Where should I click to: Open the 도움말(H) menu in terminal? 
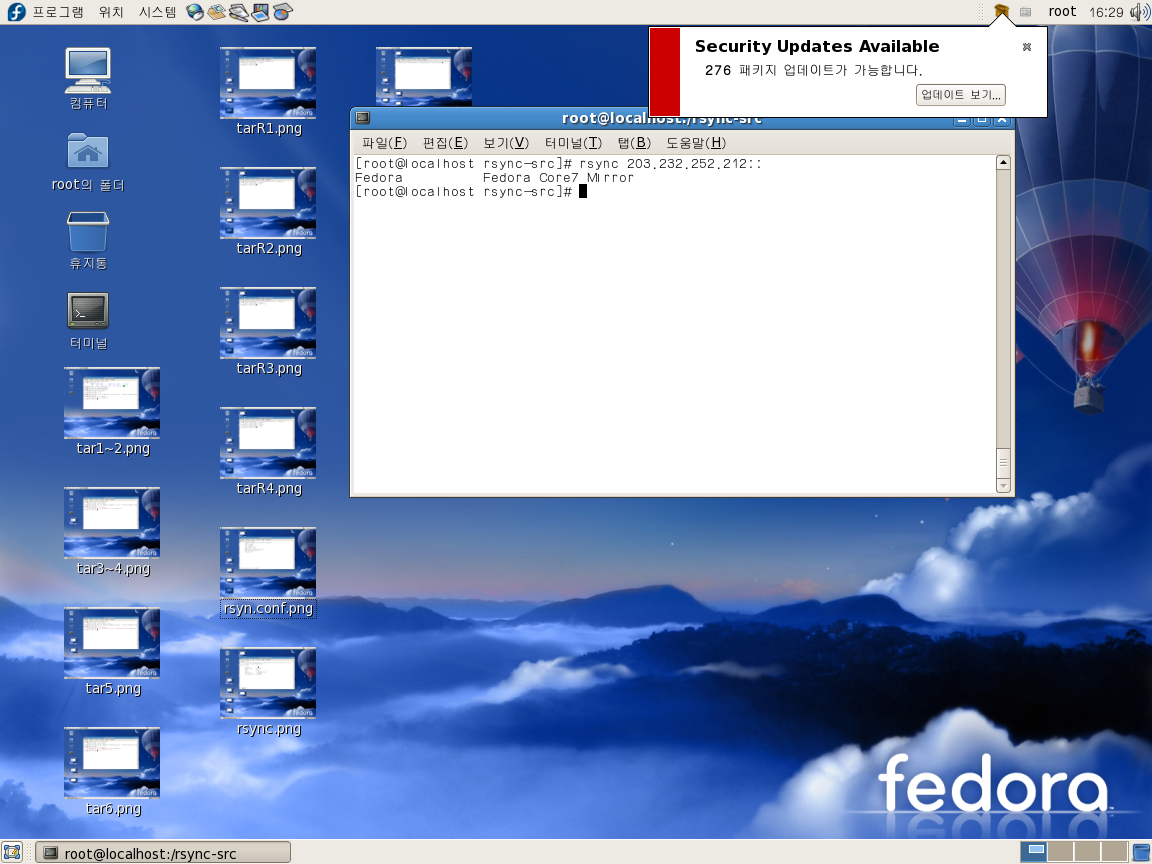[696, 143]
